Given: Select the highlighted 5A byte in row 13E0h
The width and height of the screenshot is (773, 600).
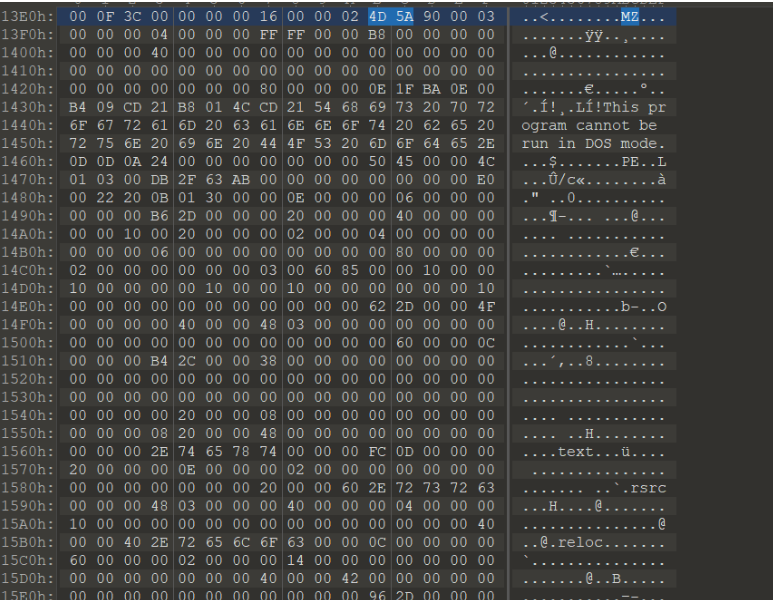Looking at the screenshot, I should pyautogui.click(x=404, y=16).
